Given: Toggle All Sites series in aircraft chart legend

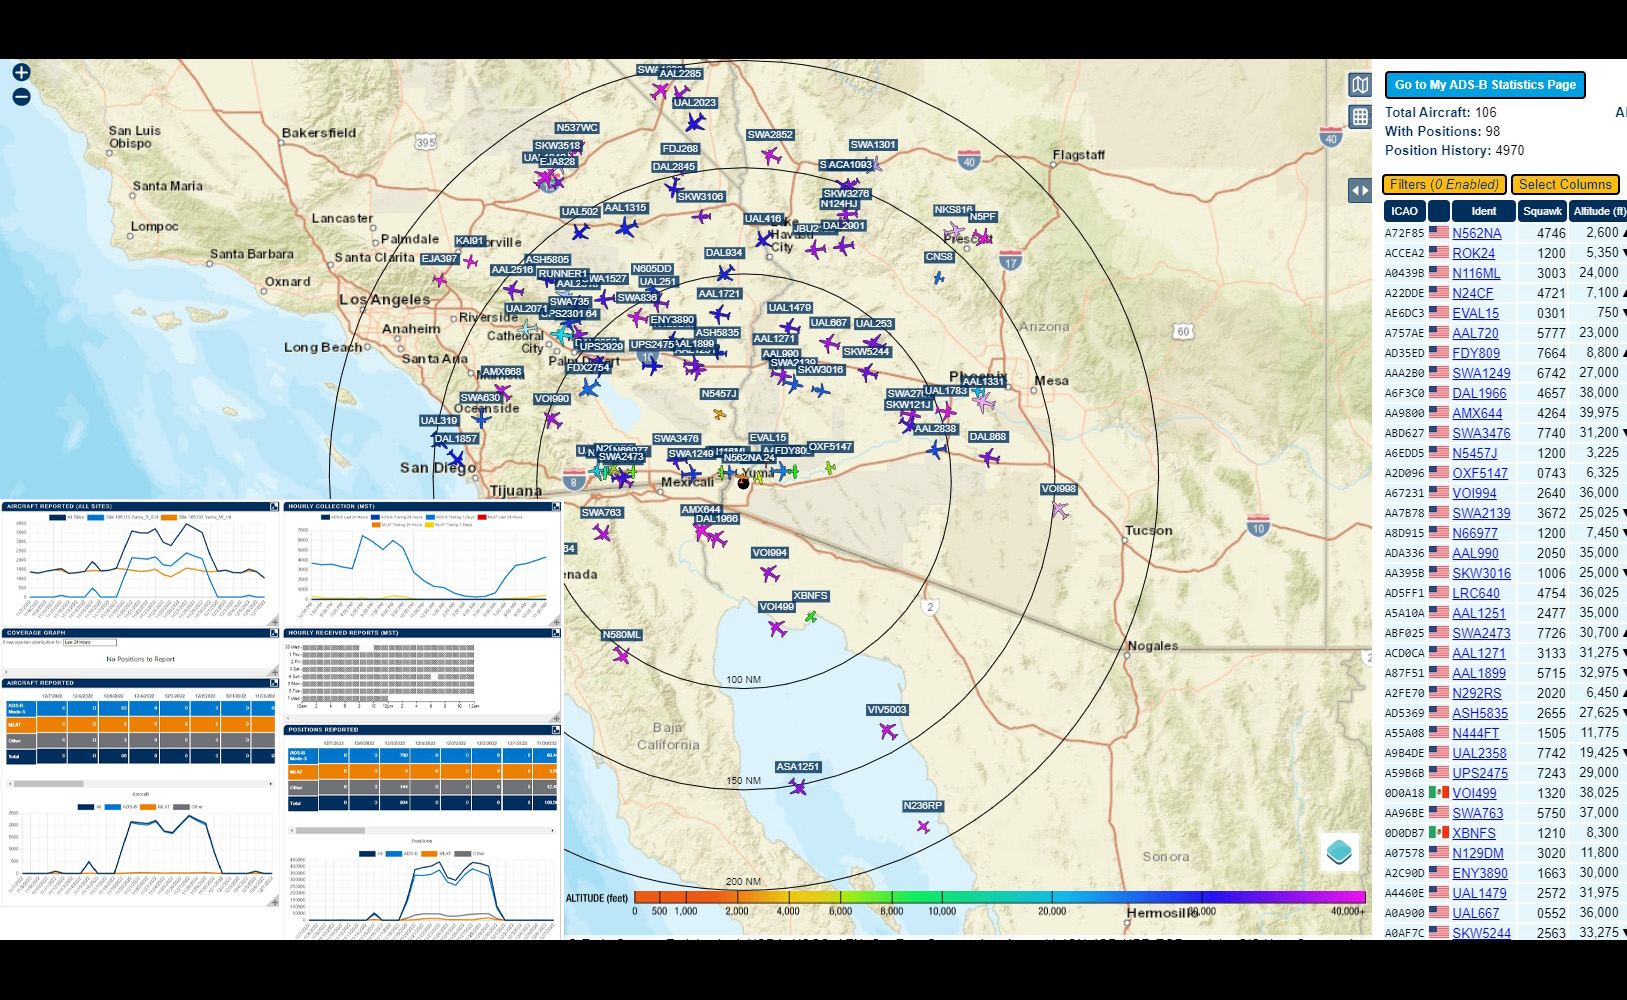Looking at the screenshot, I should (x=67, y=517).
